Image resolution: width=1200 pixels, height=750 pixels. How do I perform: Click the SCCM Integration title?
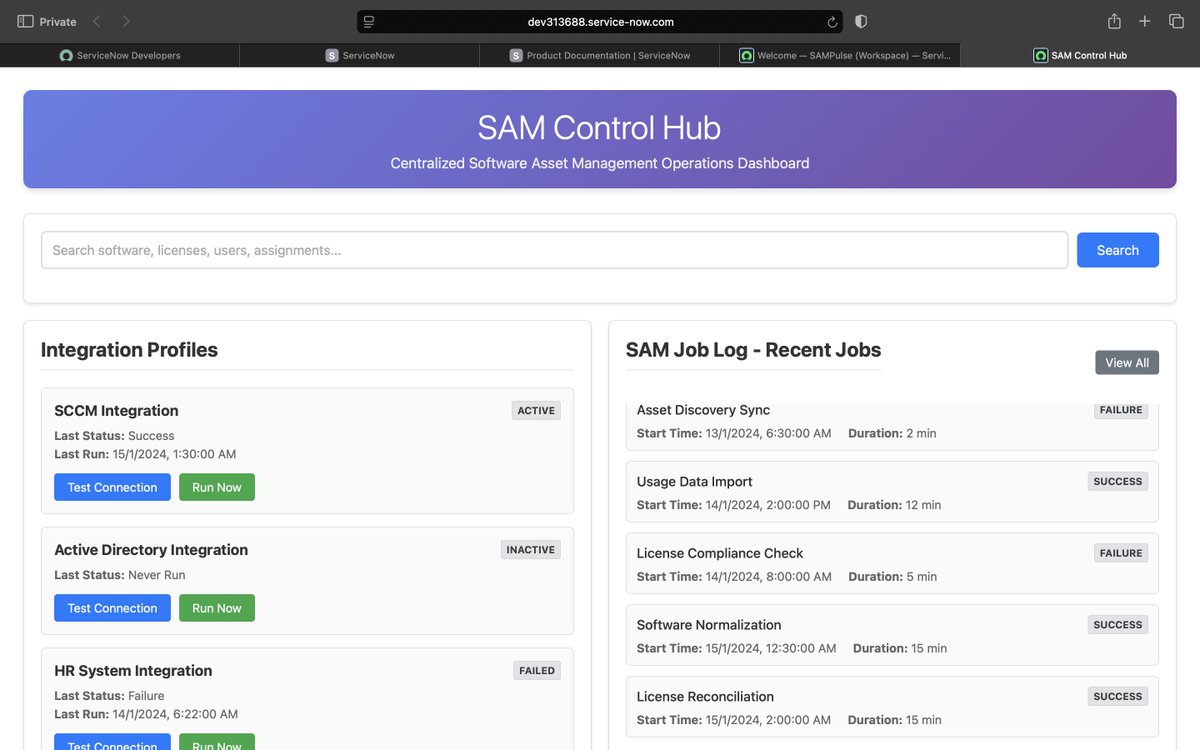tap(116, 411)
